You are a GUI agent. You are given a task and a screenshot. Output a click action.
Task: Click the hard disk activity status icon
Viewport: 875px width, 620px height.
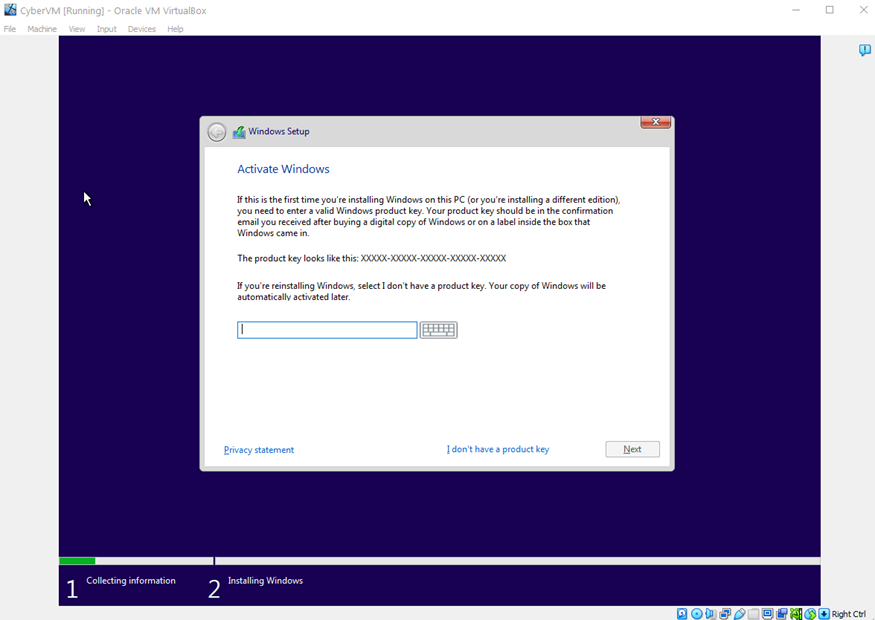pyautogui.click(x=682, y=614)
